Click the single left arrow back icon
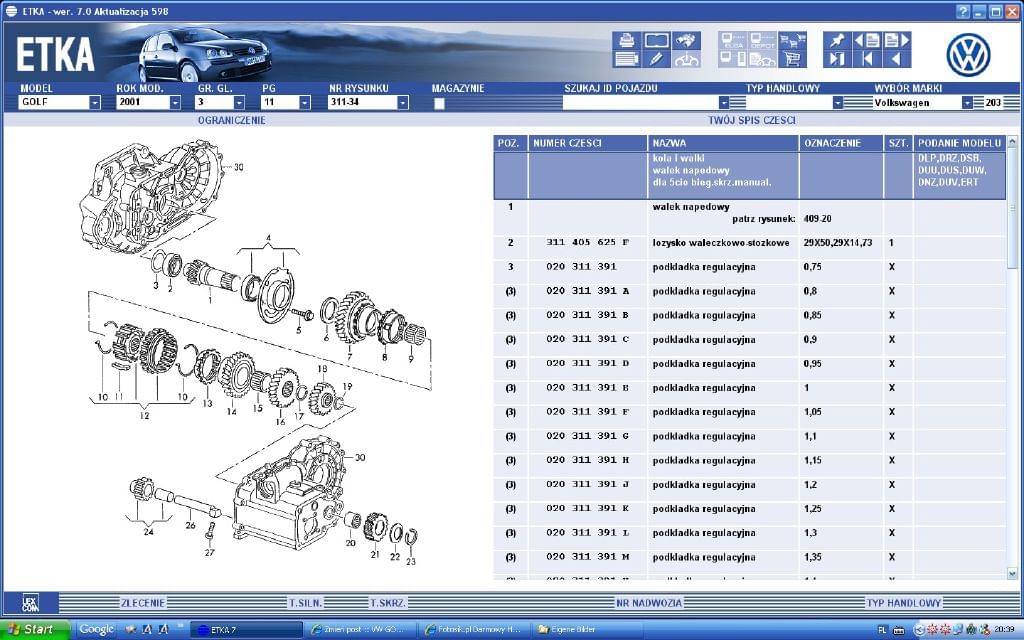This screenshot has width=1024, height=640. coord(897,59)
